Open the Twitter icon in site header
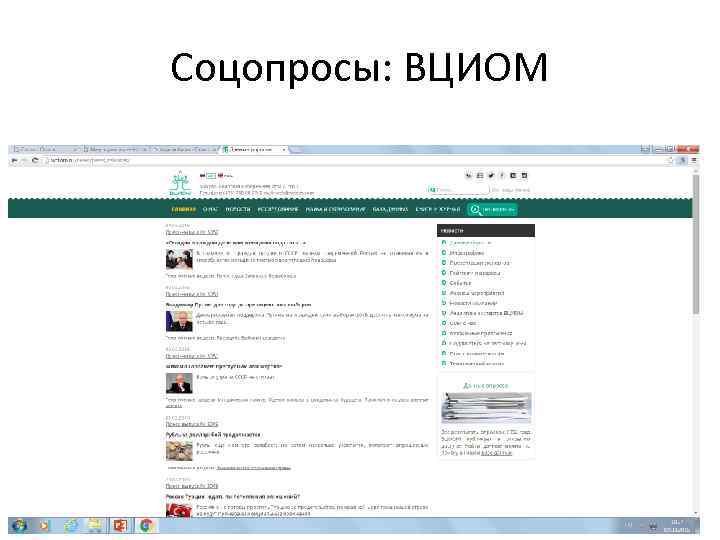The height and width of the screenshot is (540, 720). click(x=491, y=175)
